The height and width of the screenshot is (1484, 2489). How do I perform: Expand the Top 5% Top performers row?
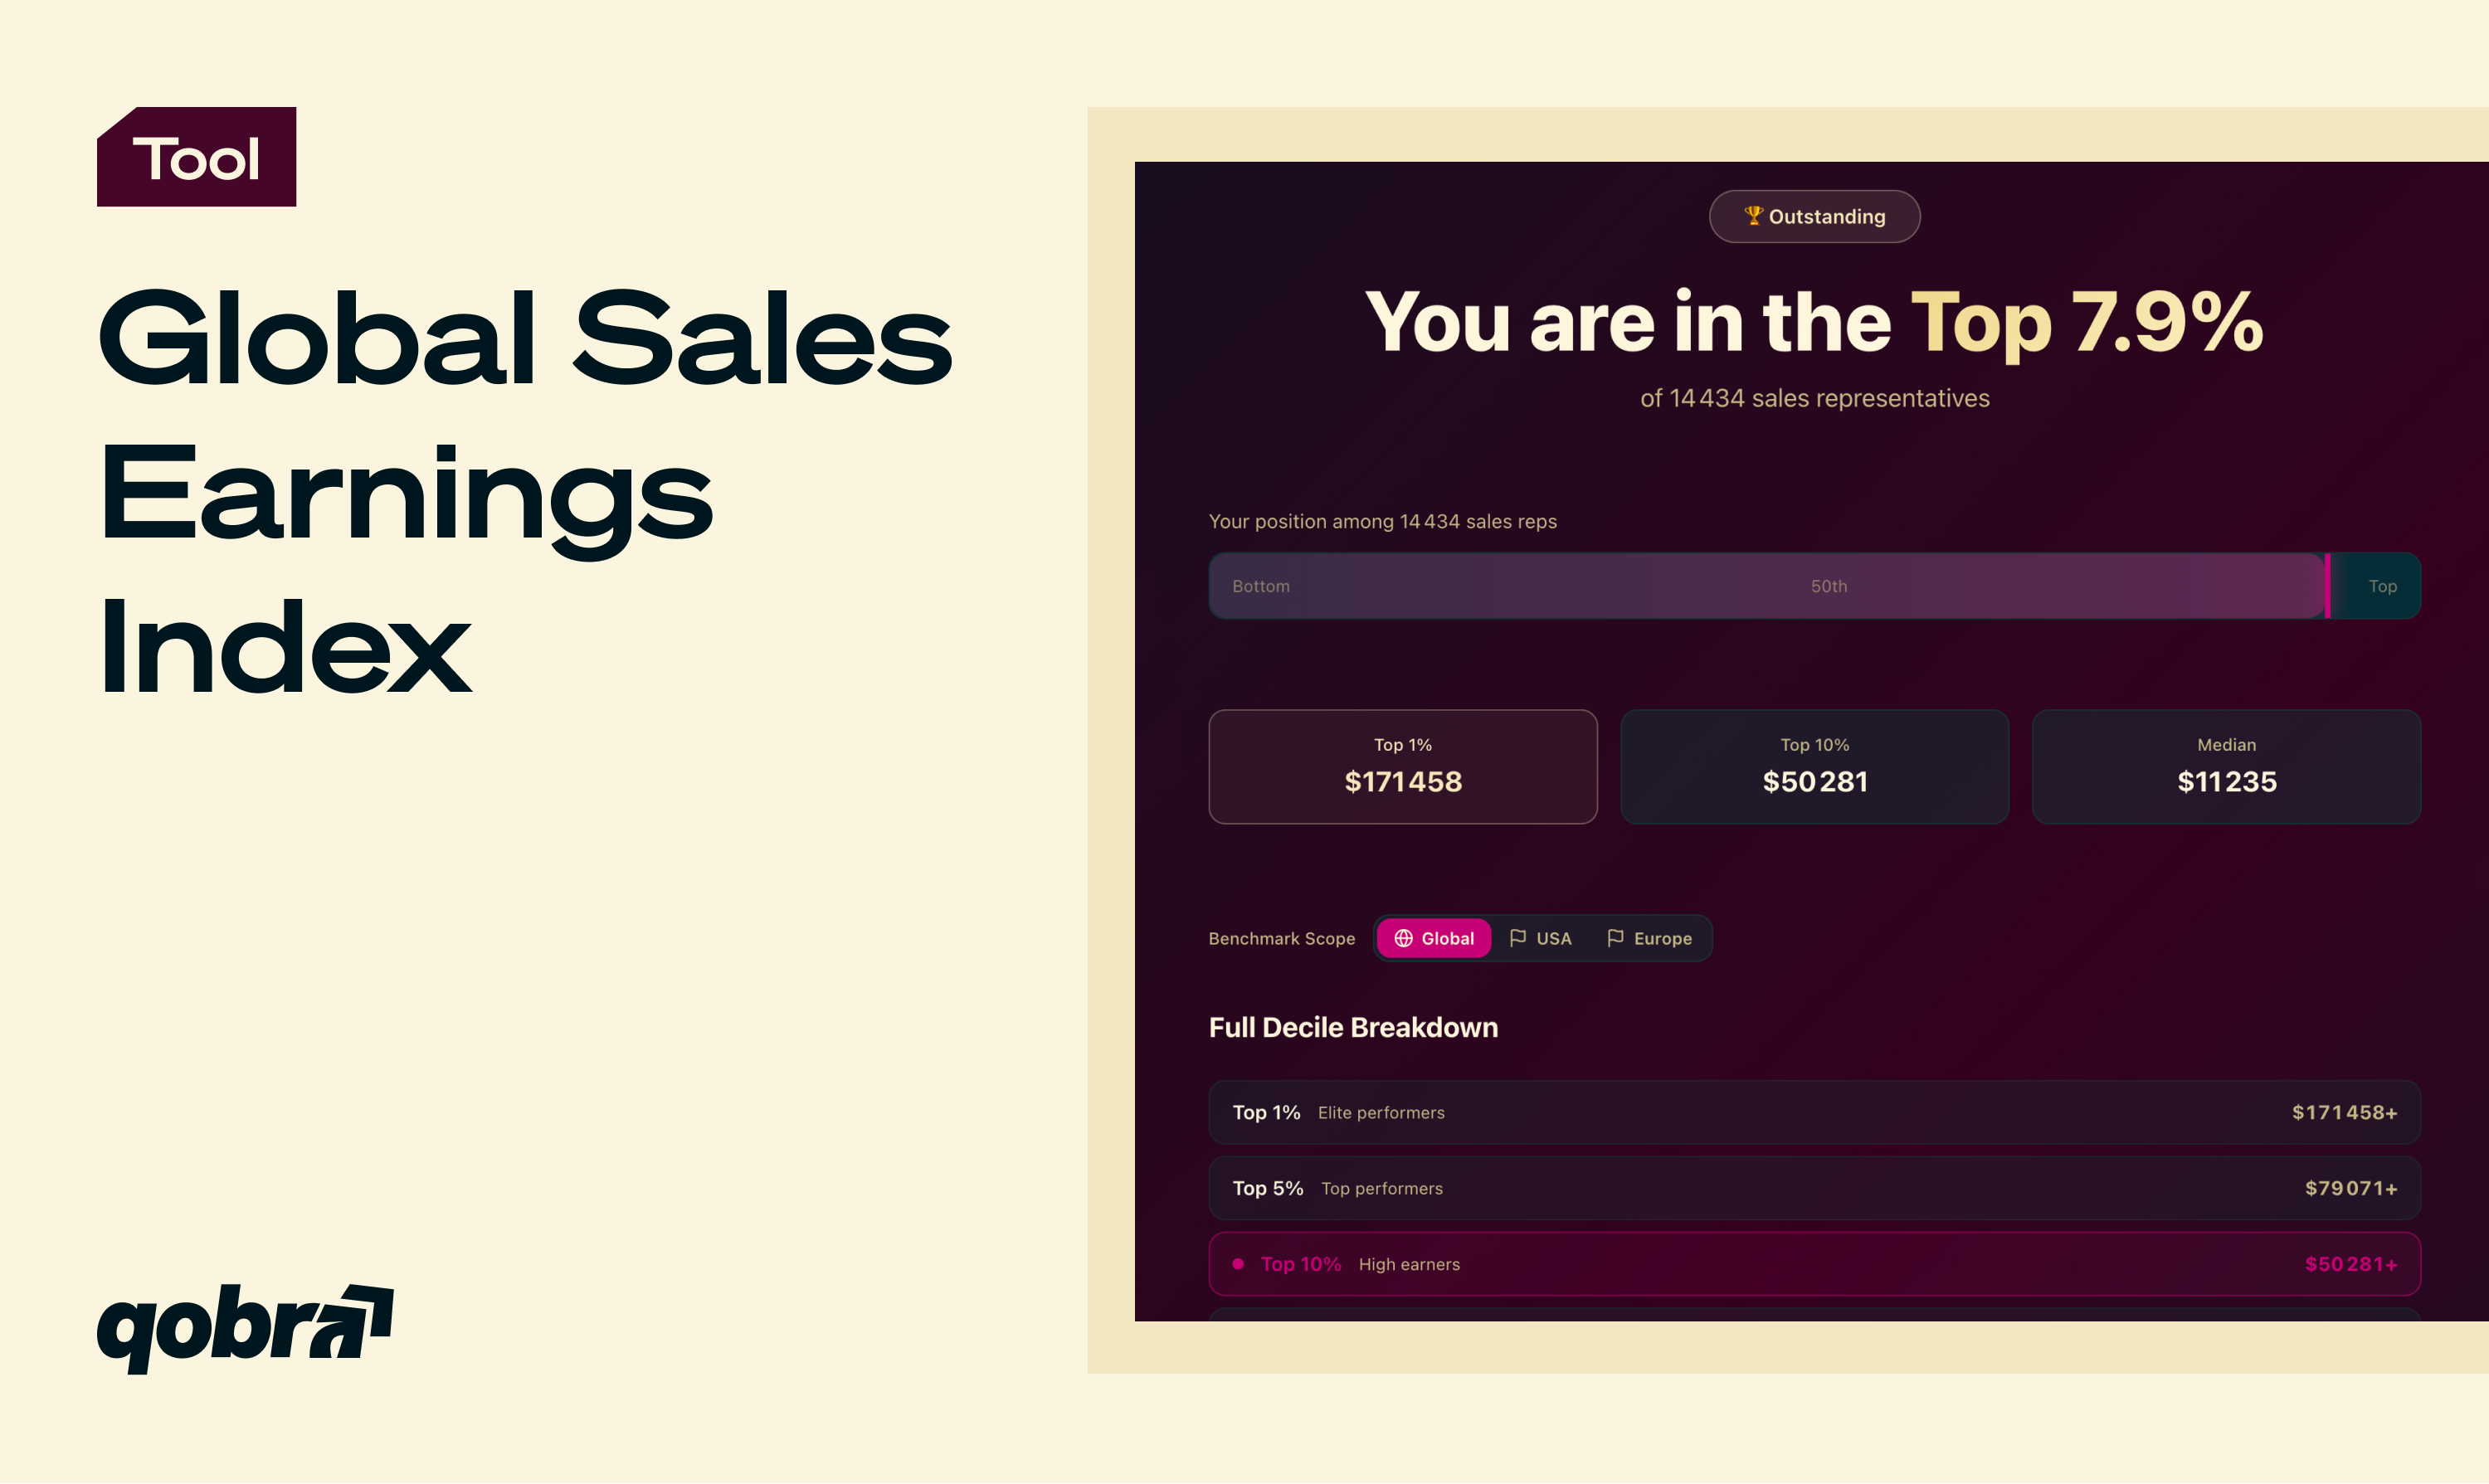click(1814, 1188)
